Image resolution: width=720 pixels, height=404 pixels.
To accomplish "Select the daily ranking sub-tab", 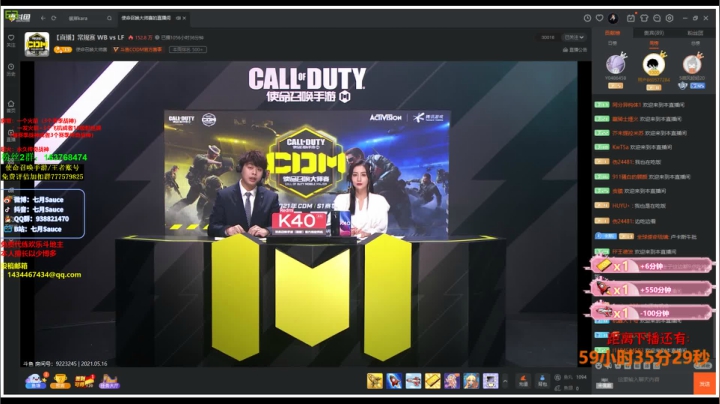I will (x=612, y=43).
